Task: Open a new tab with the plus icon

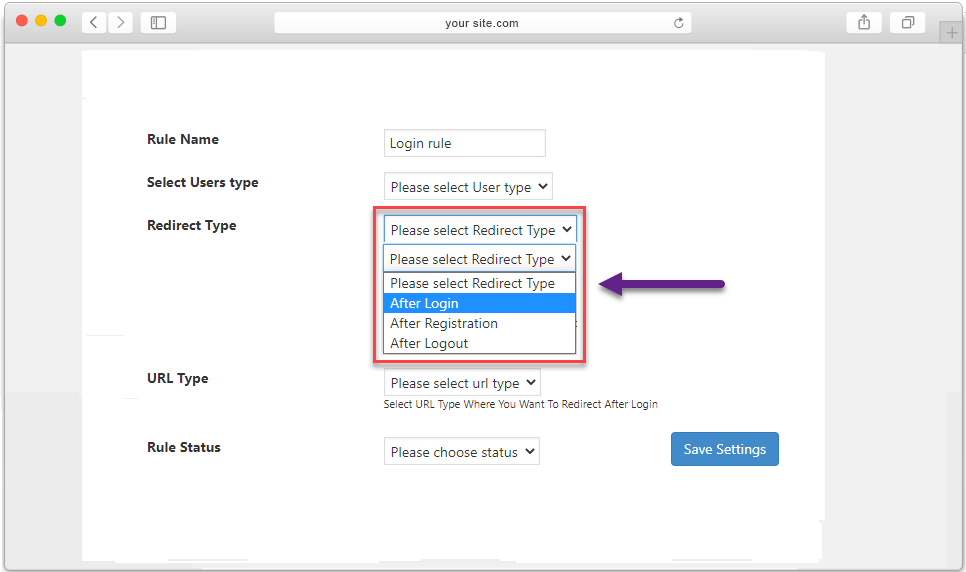Action: [x=952, y=33]
